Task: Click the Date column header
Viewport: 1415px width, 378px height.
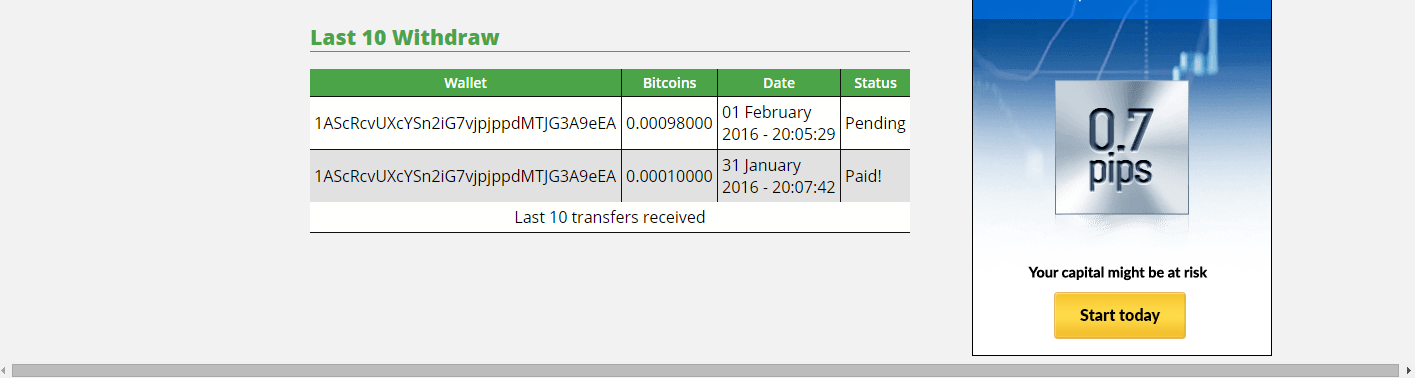Action: tap(779, 83)
